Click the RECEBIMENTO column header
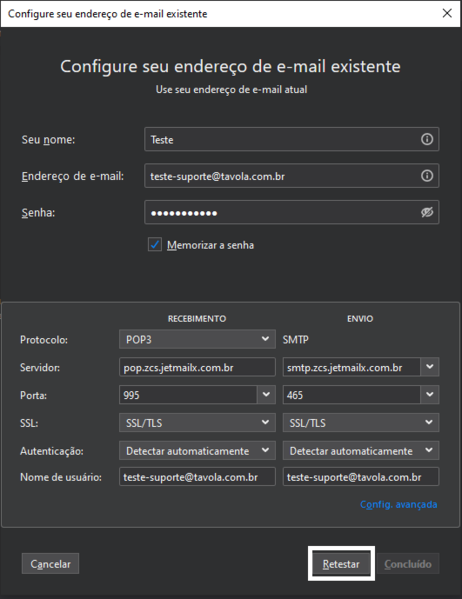Screen dimensions: 462x599 pos(197,319)
